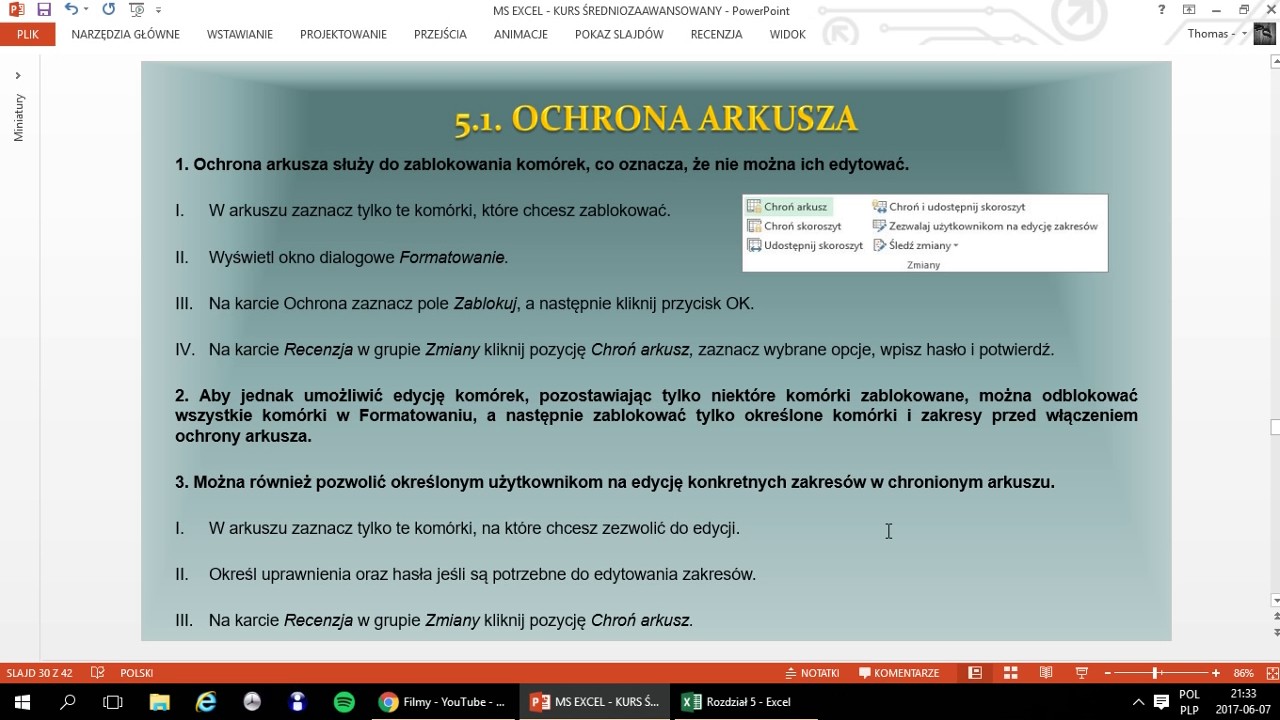Undo the last action
Screen dimensions: 1280x720
[x=71, y=10]
